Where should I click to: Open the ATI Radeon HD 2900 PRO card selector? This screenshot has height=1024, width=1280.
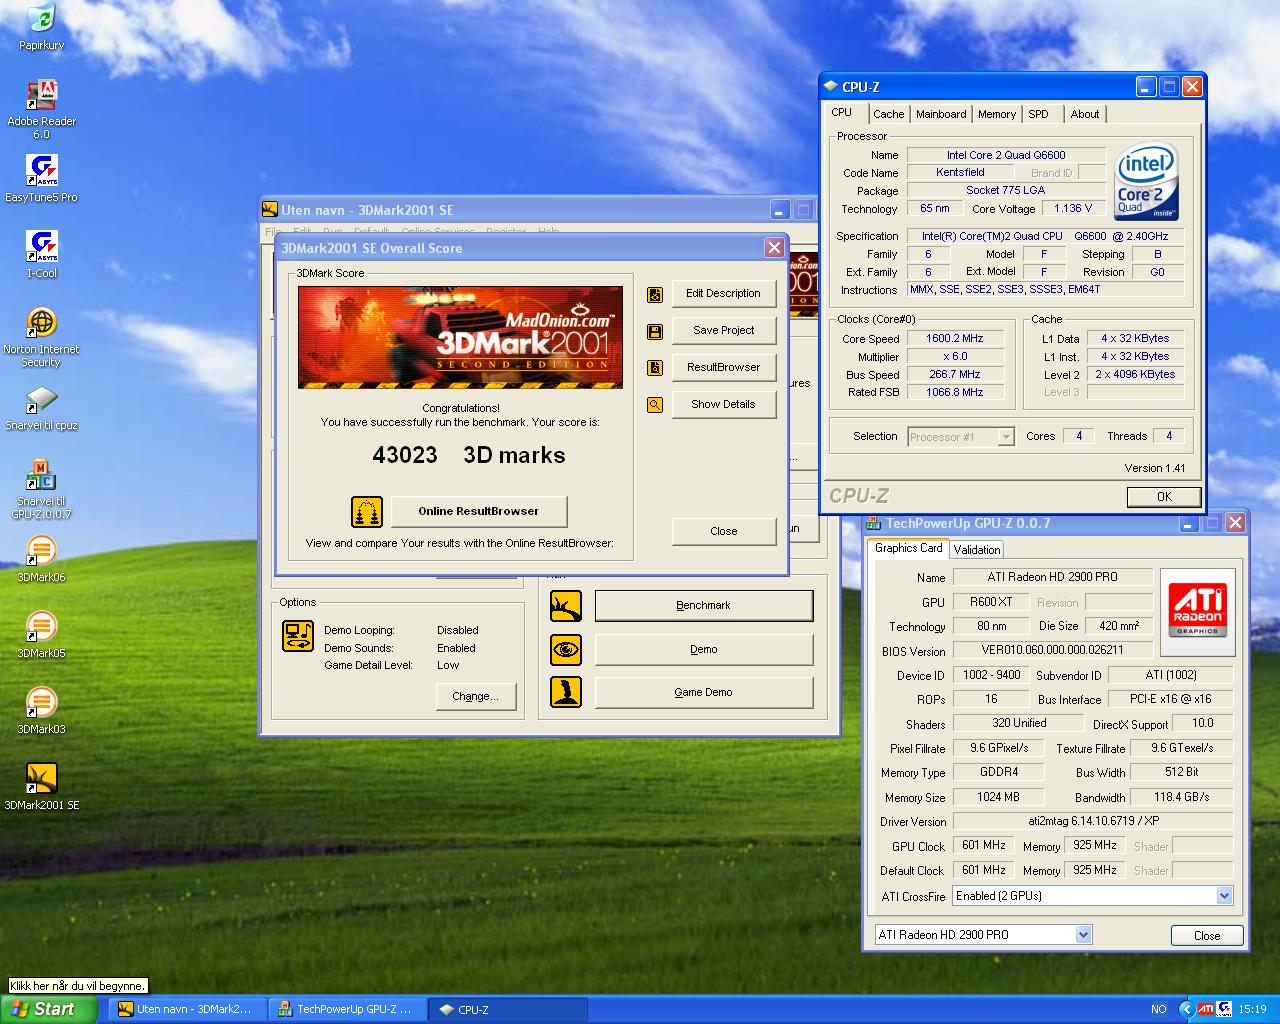pos(982,935)
